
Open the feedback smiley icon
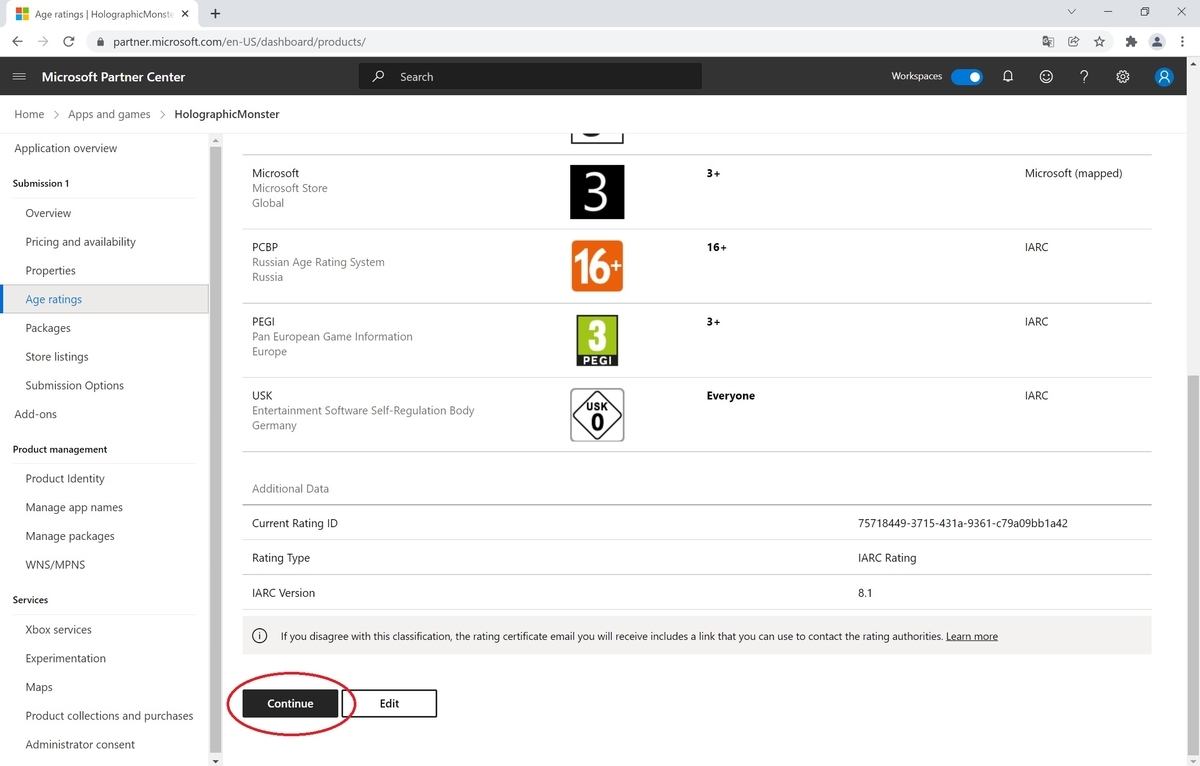pos(1046,77)
